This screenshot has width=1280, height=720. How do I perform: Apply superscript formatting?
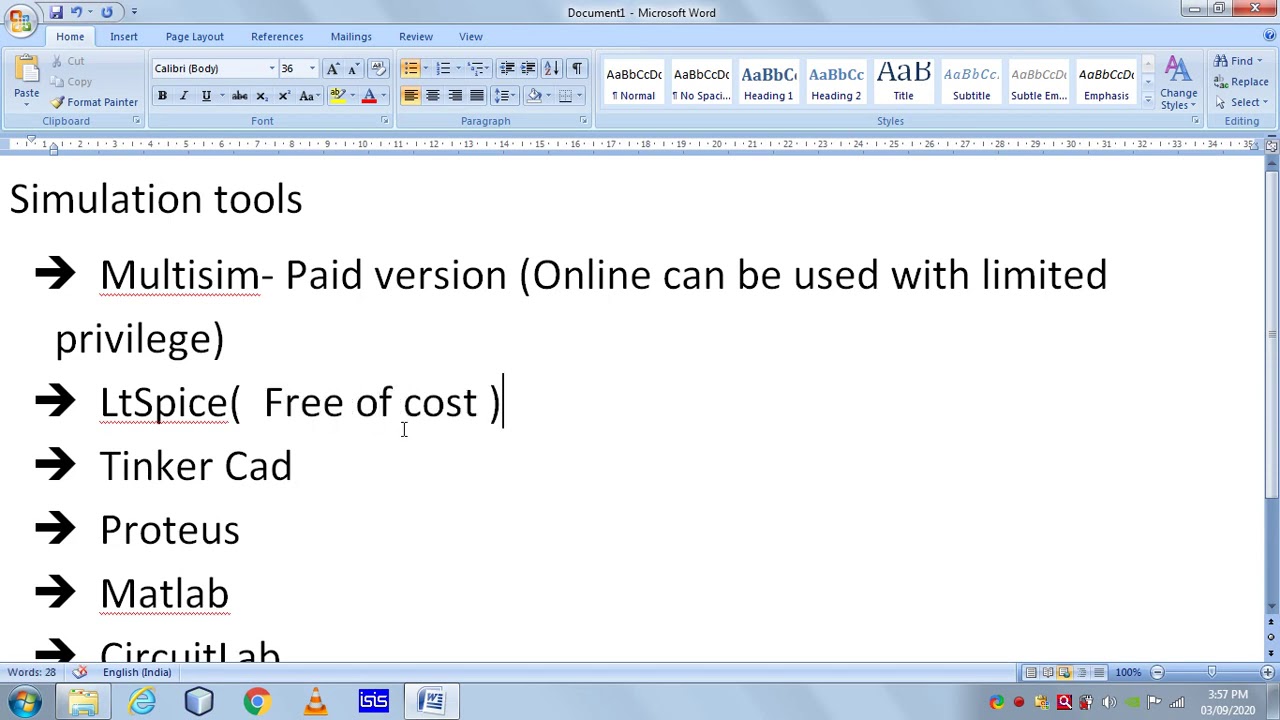284,96
